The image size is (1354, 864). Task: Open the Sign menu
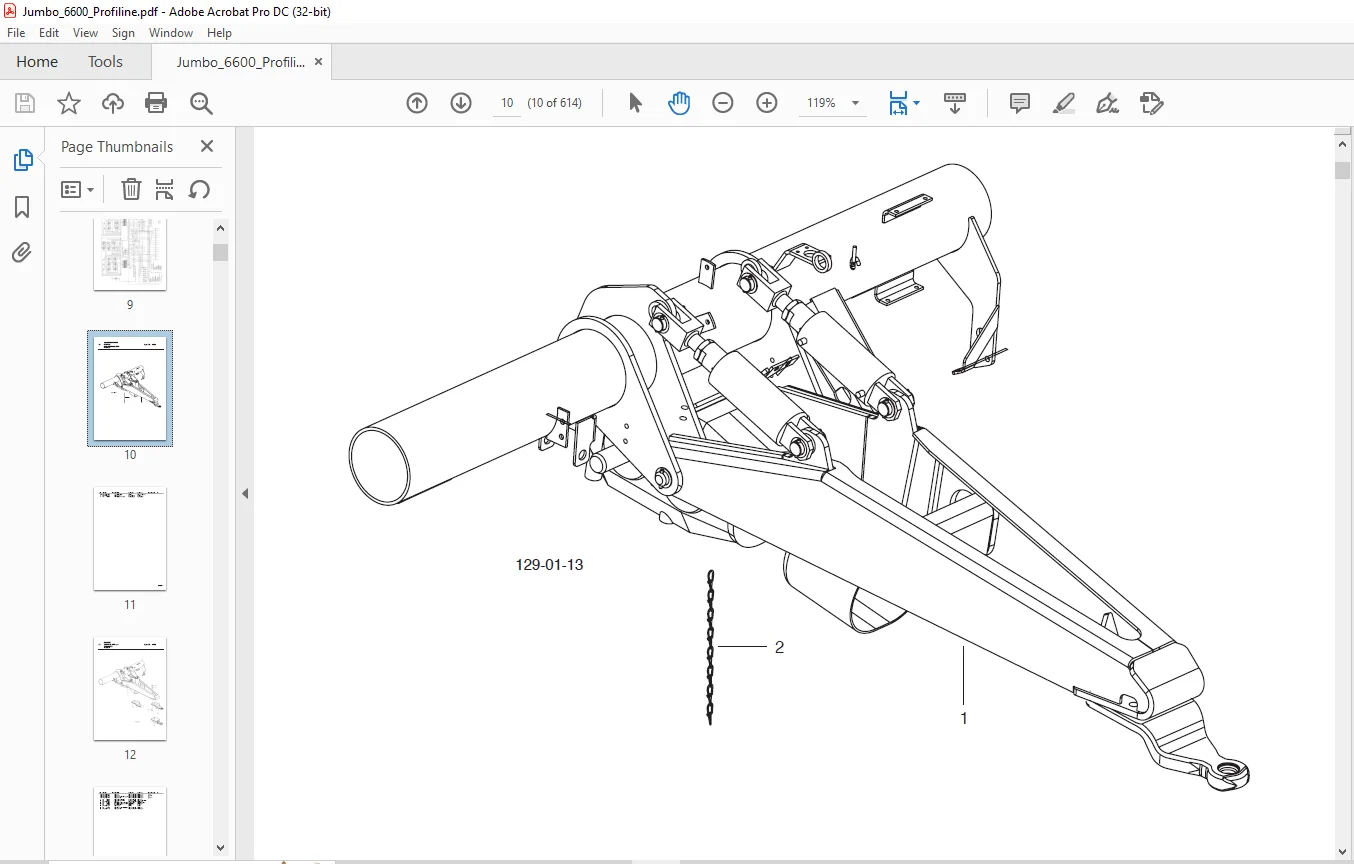(x=123, y=33)
